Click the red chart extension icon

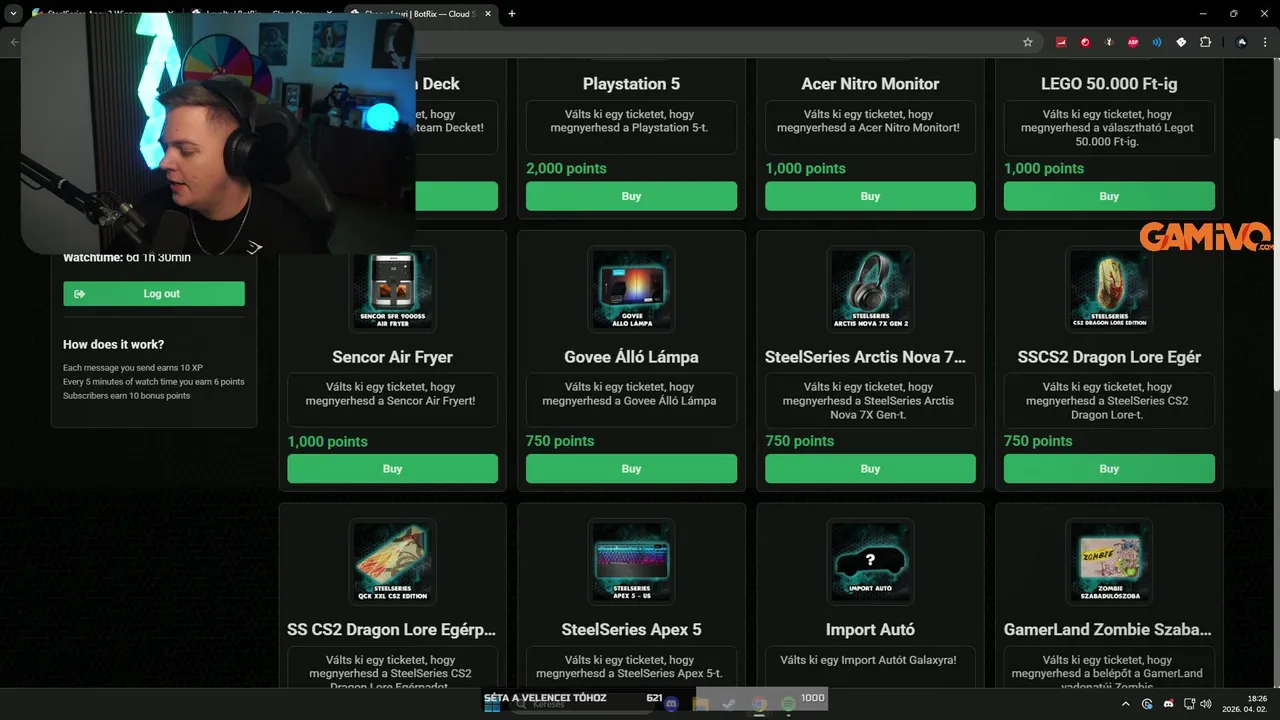click(1061, 42)
